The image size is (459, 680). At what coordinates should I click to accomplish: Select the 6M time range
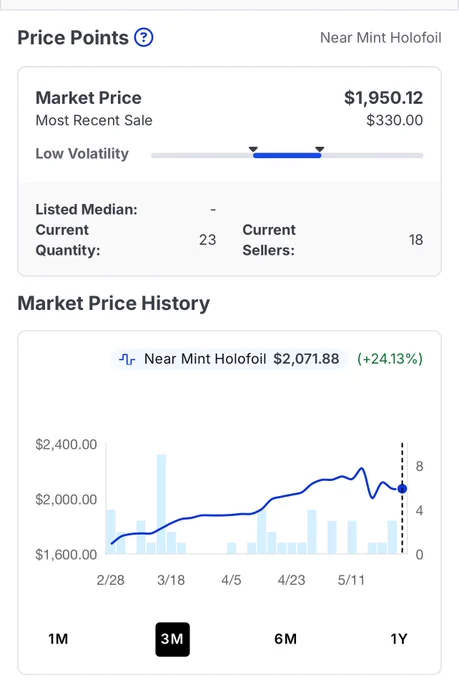click(x=285, y=639)
